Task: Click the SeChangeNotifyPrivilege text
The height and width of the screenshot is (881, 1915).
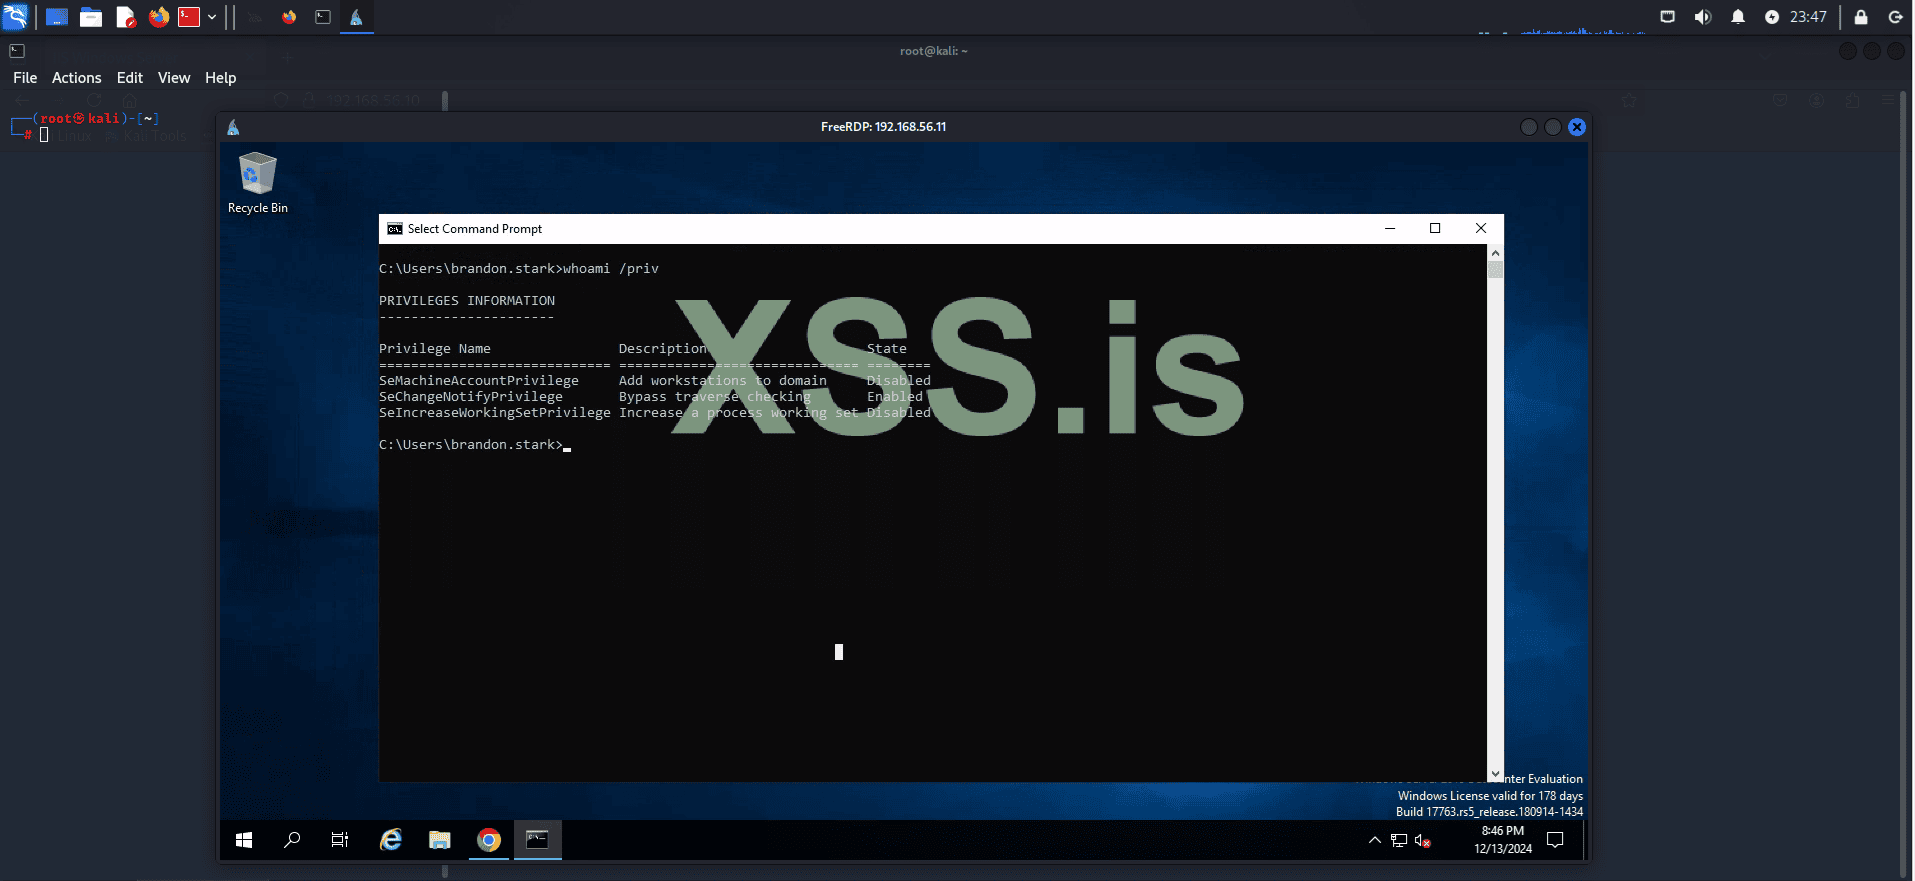Action: tap(471, 397)
